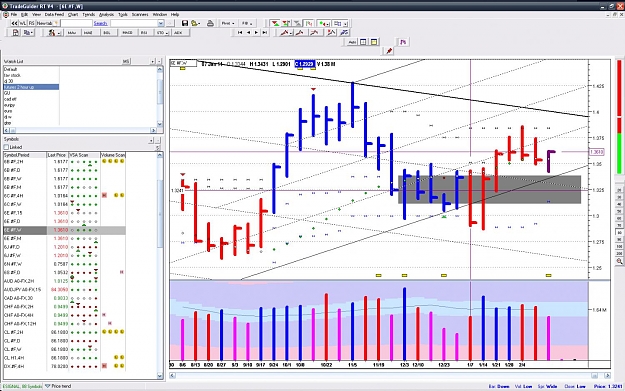625x391 pixels.
Task: Select first trend line drawing tool
Action: pos(286,33)
